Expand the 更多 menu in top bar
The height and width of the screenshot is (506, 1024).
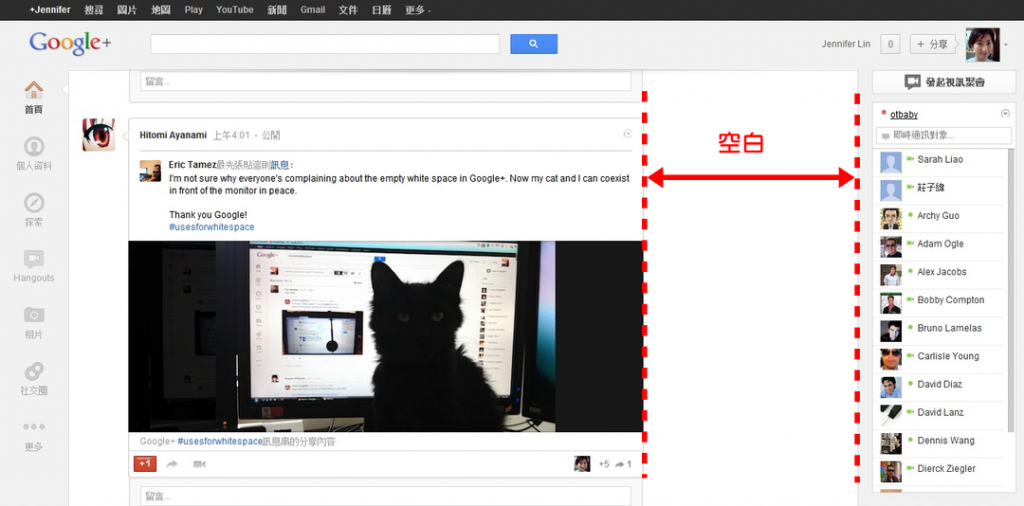click(x=417, y=10)
